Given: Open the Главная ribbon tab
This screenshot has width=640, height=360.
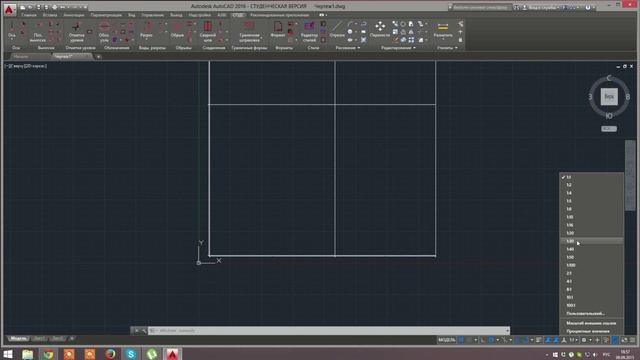Looking at the screenshot, I should 29,15.
